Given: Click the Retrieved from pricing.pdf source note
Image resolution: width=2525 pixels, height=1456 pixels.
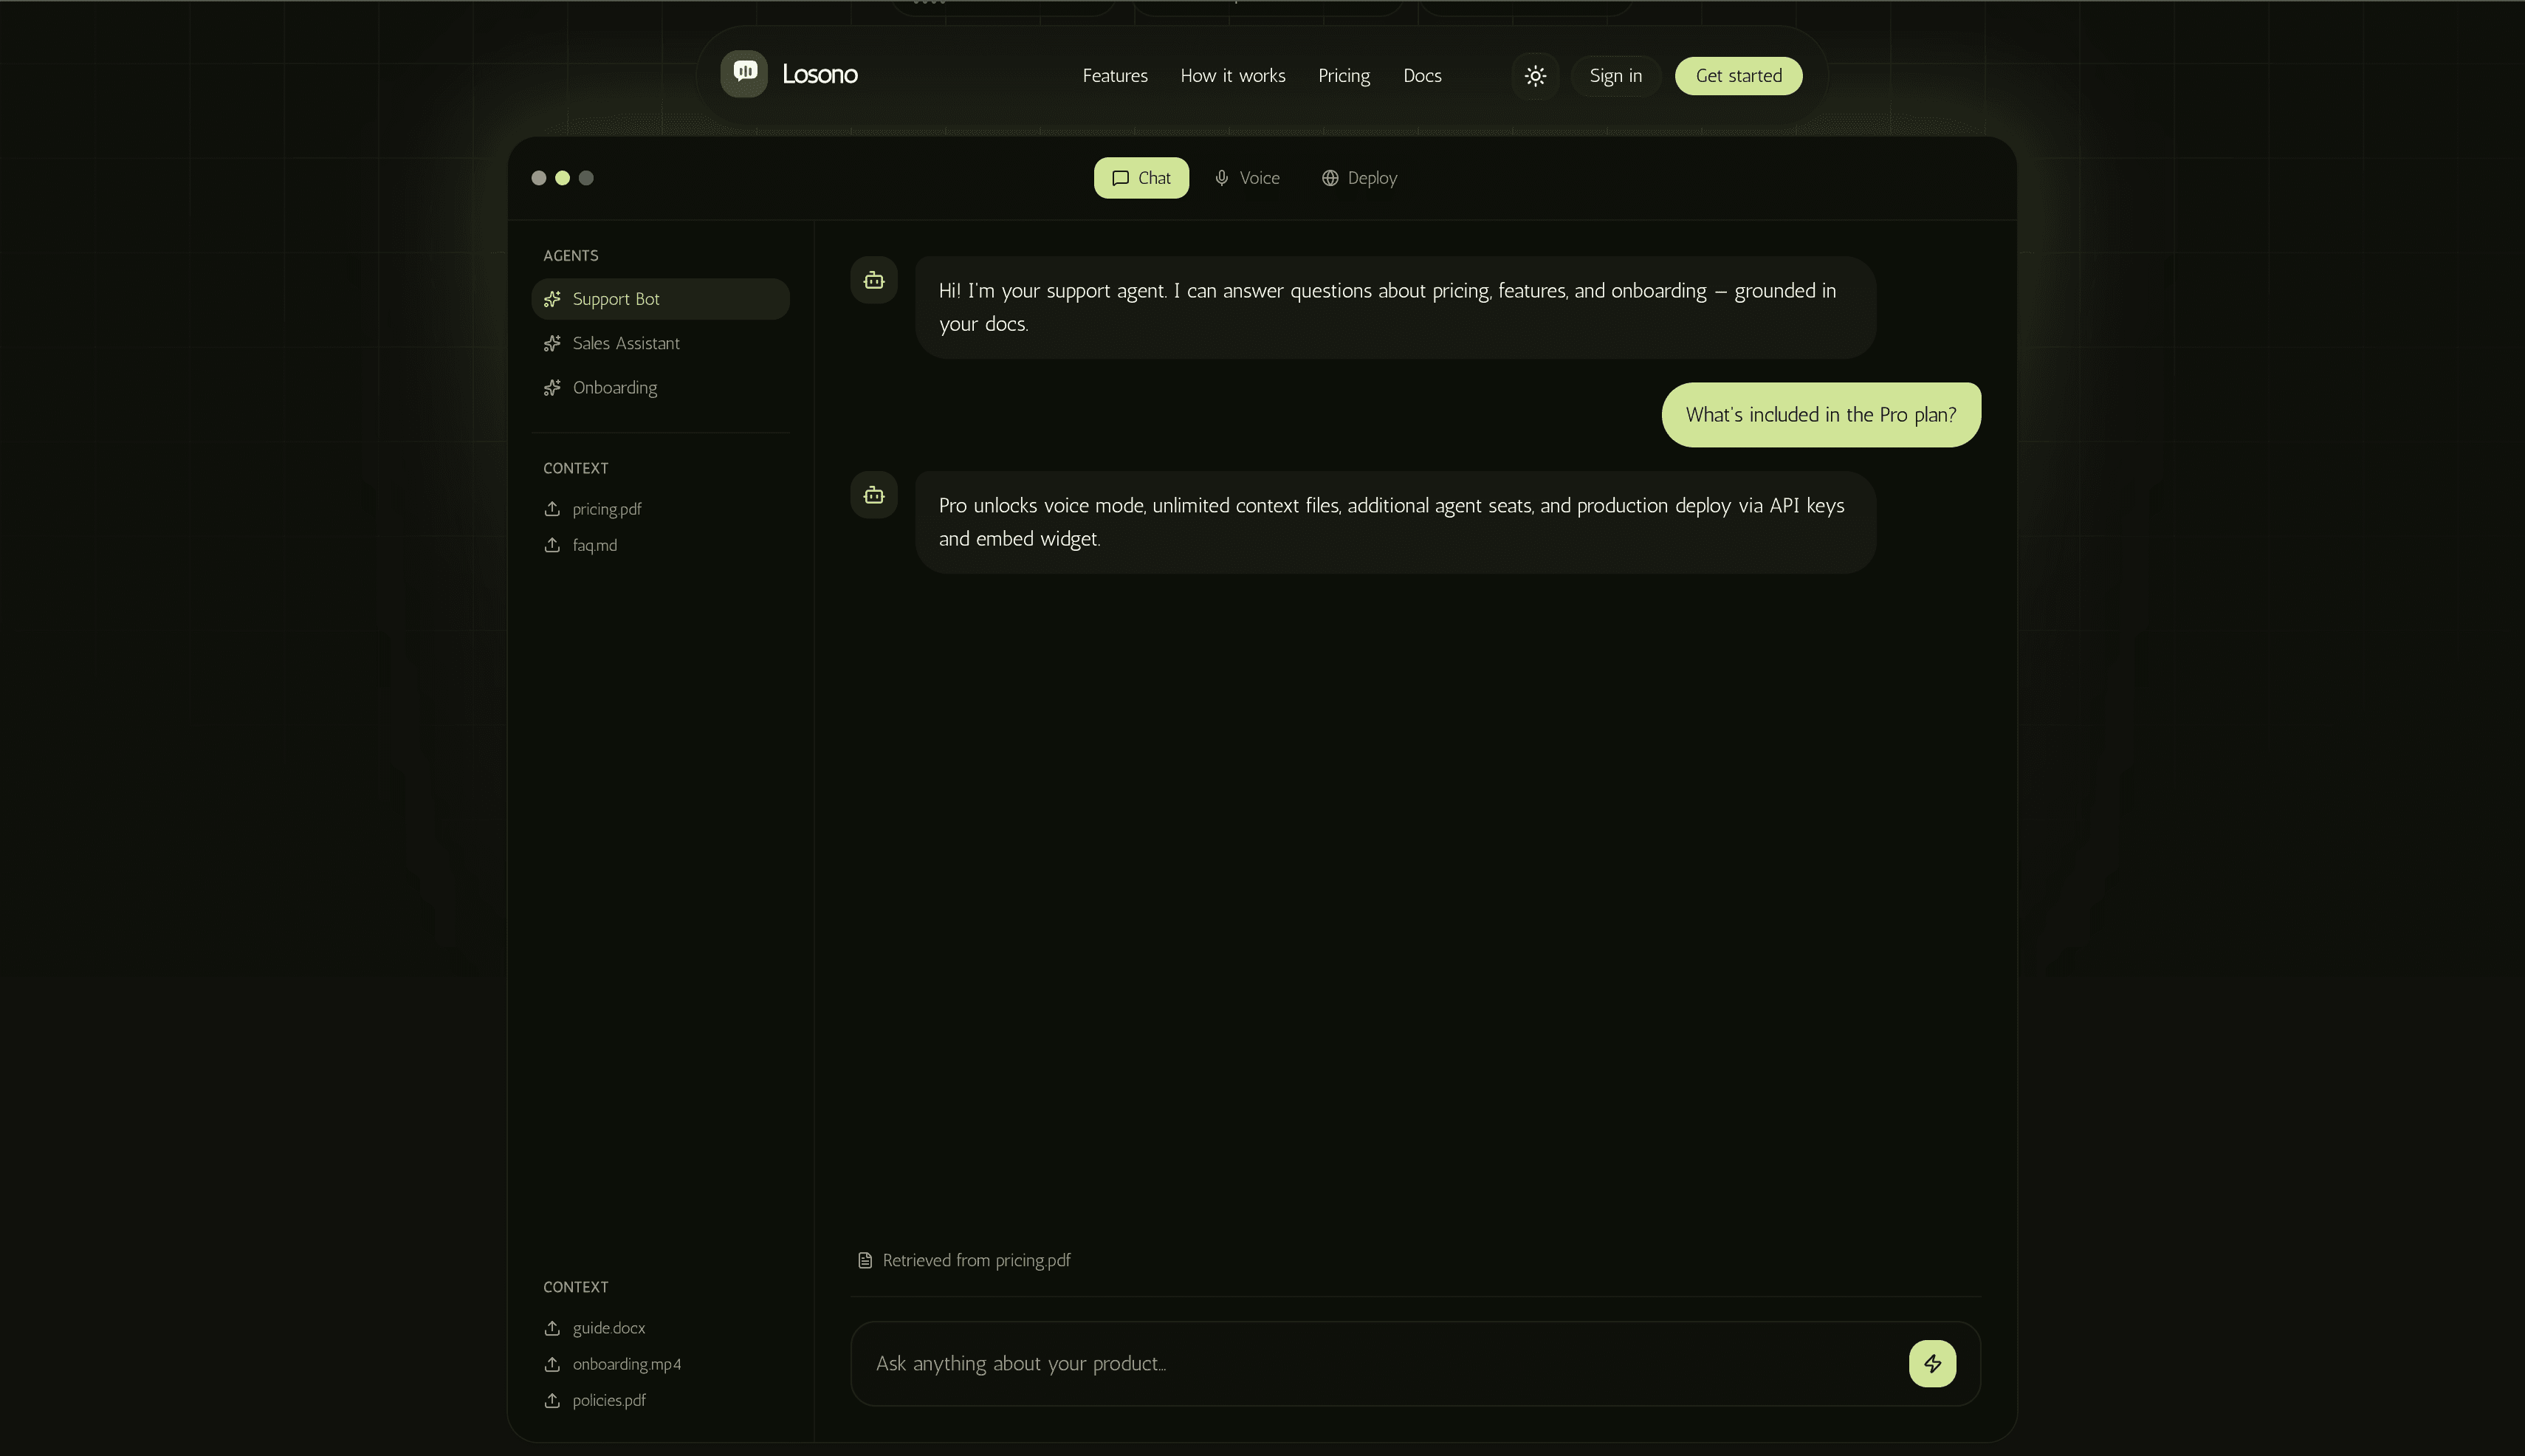Looking at the screenshot, I should (964, 1260).
